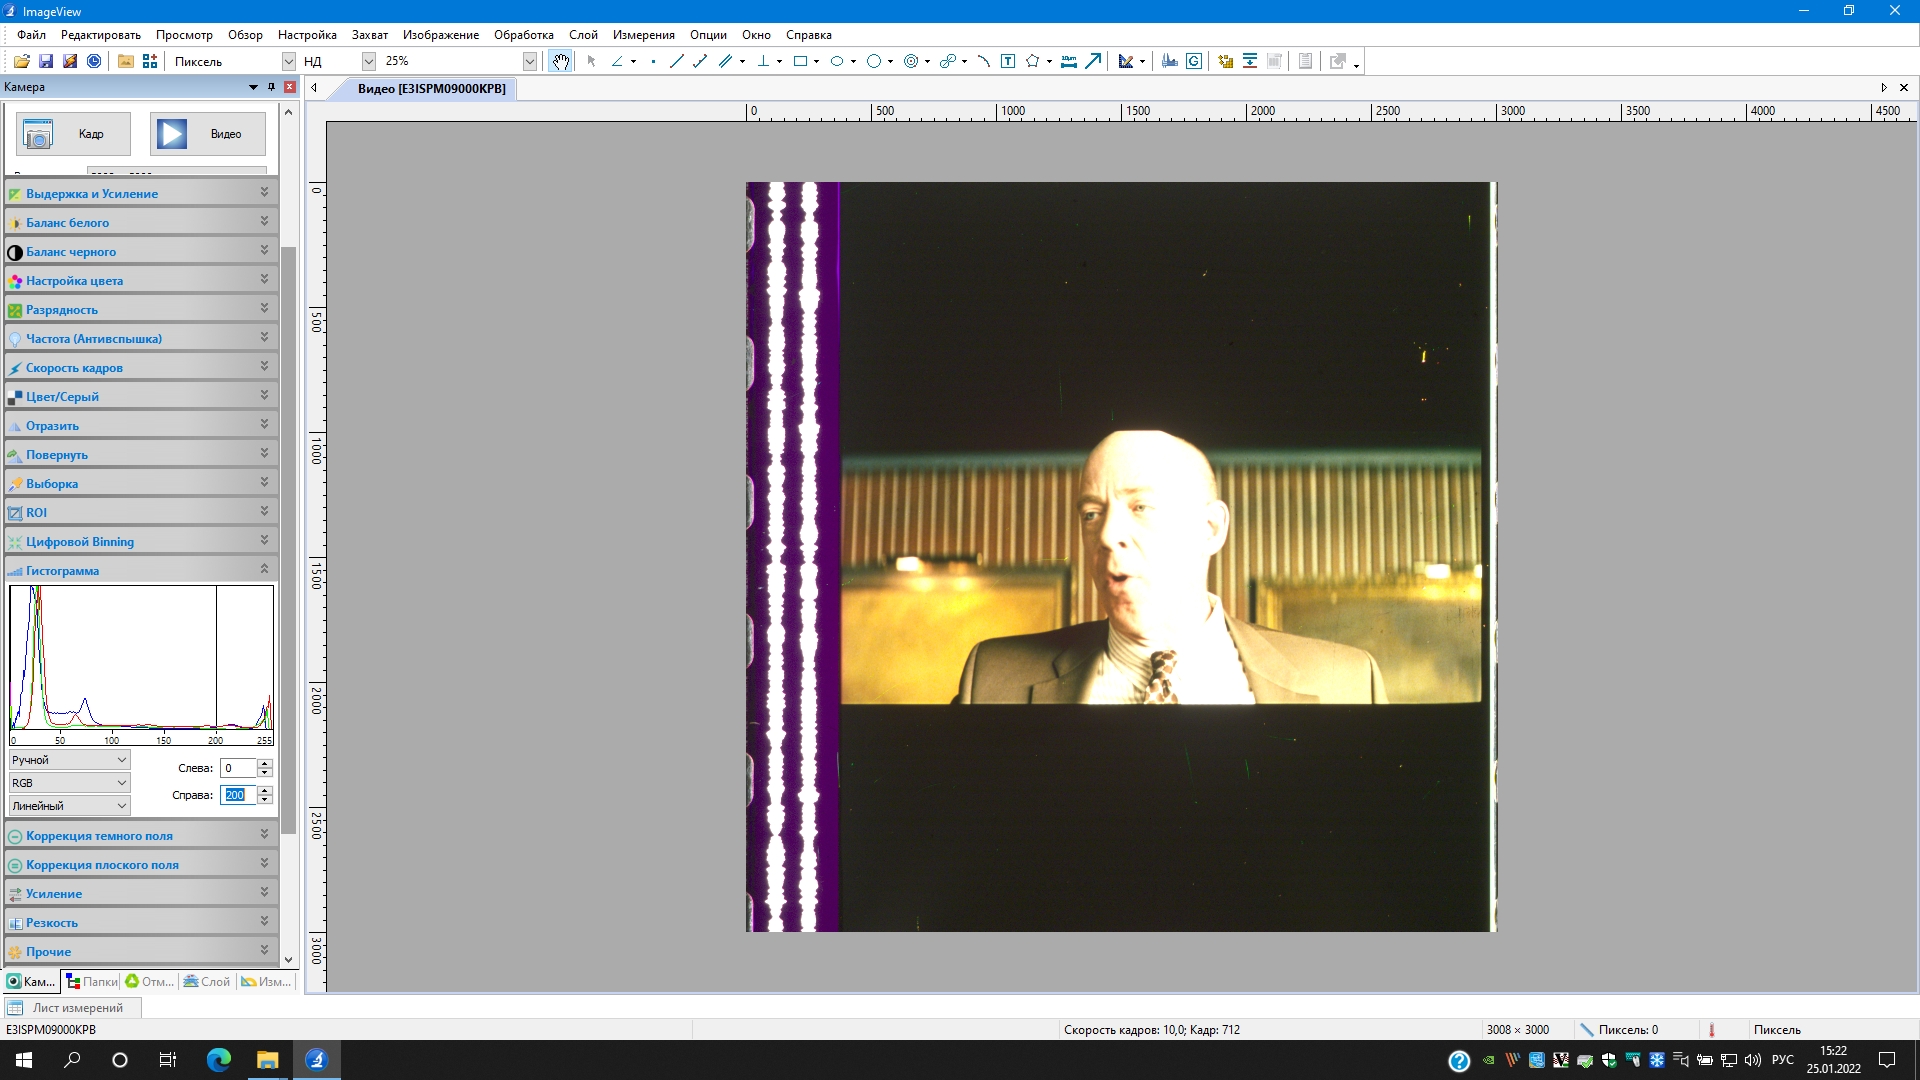Click the Видео record button
This screenshot has height=1080, width=1920.
point(208,134)
